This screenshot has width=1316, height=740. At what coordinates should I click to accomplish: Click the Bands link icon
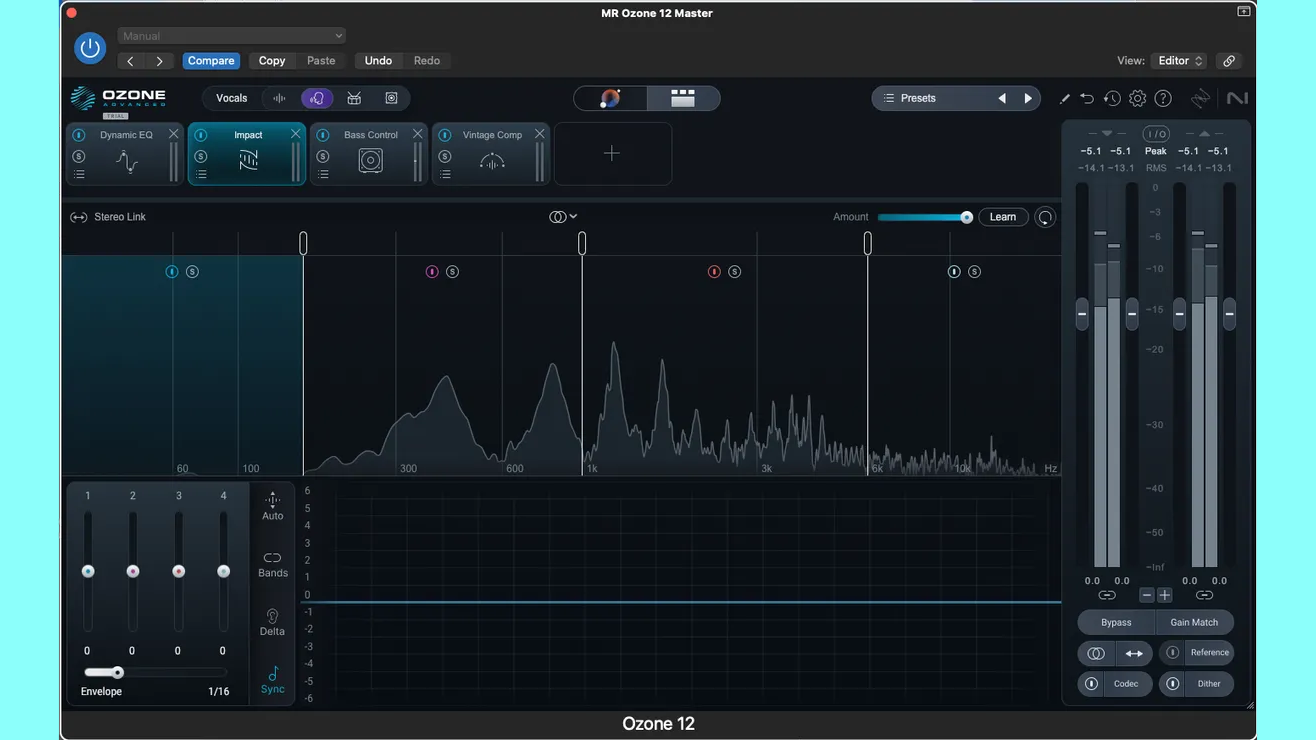tap(272, 558)
